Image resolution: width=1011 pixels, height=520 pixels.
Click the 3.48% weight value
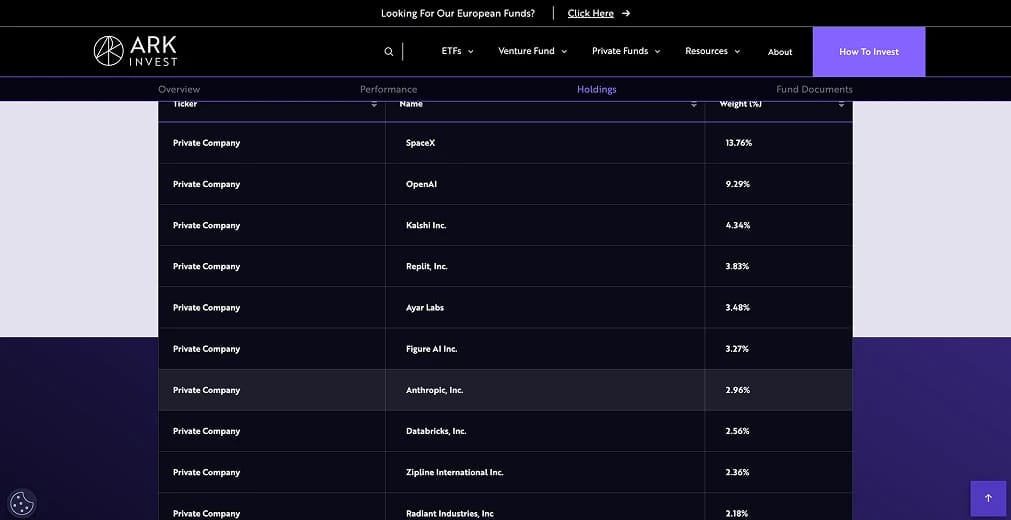pos(737,308)
